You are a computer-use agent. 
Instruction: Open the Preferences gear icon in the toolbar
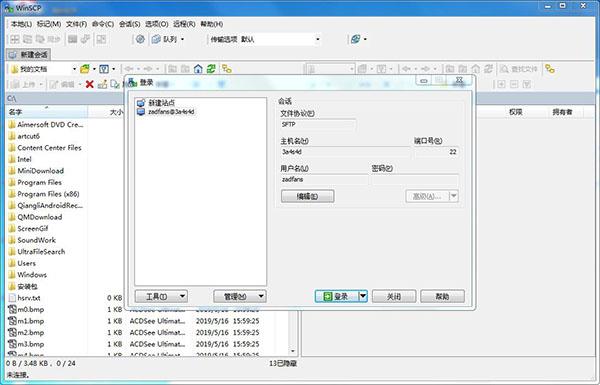click(x=140, y=39)
